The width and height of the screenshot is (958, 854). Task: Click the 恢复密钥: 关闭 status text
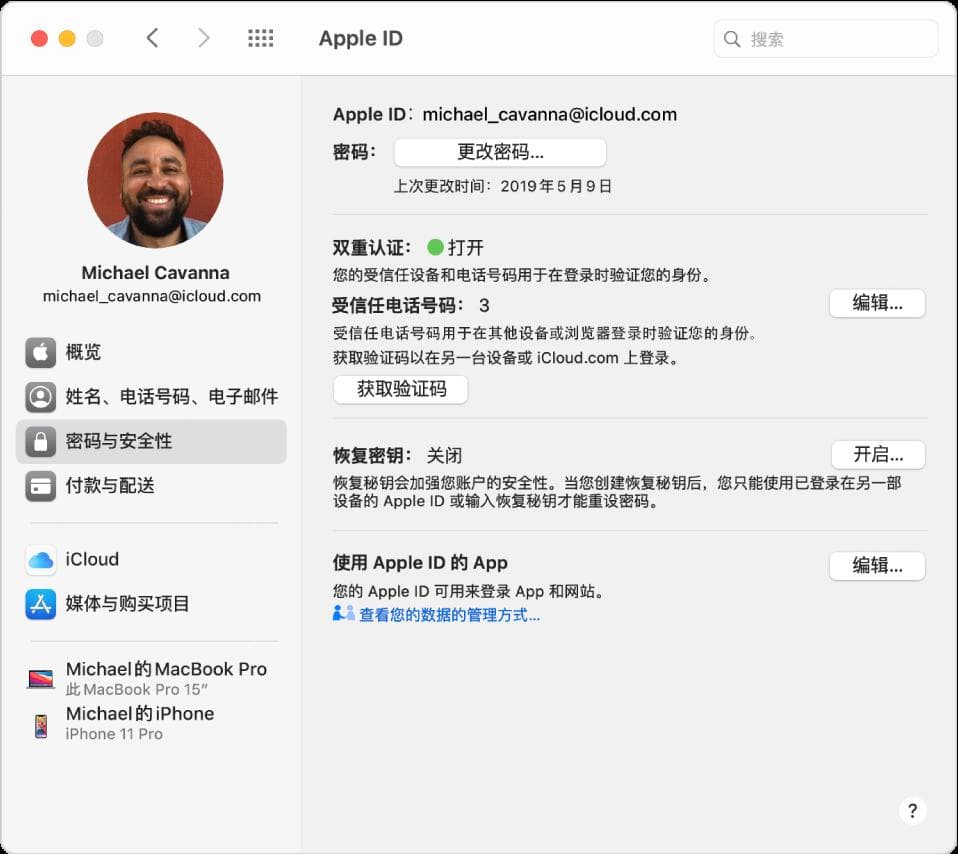click(x=397, y=456)
